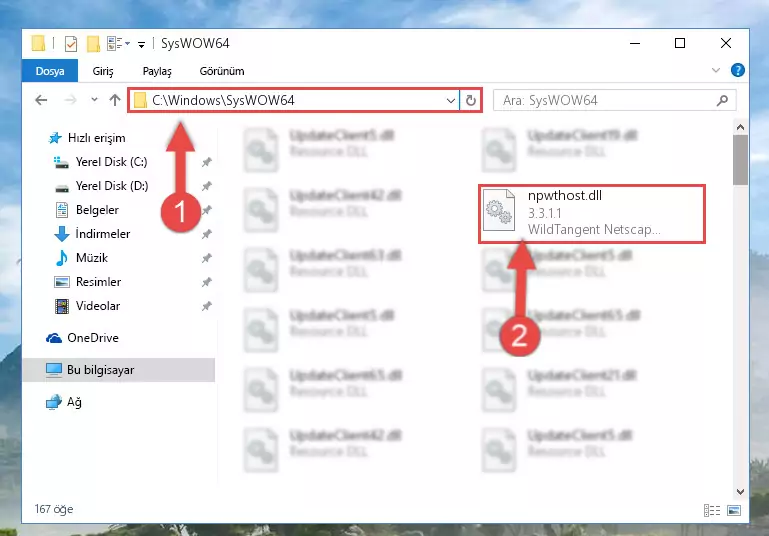This screenshot has width=769, height=536.
Task: Go up one folder level
Action: tap(115, 100)
